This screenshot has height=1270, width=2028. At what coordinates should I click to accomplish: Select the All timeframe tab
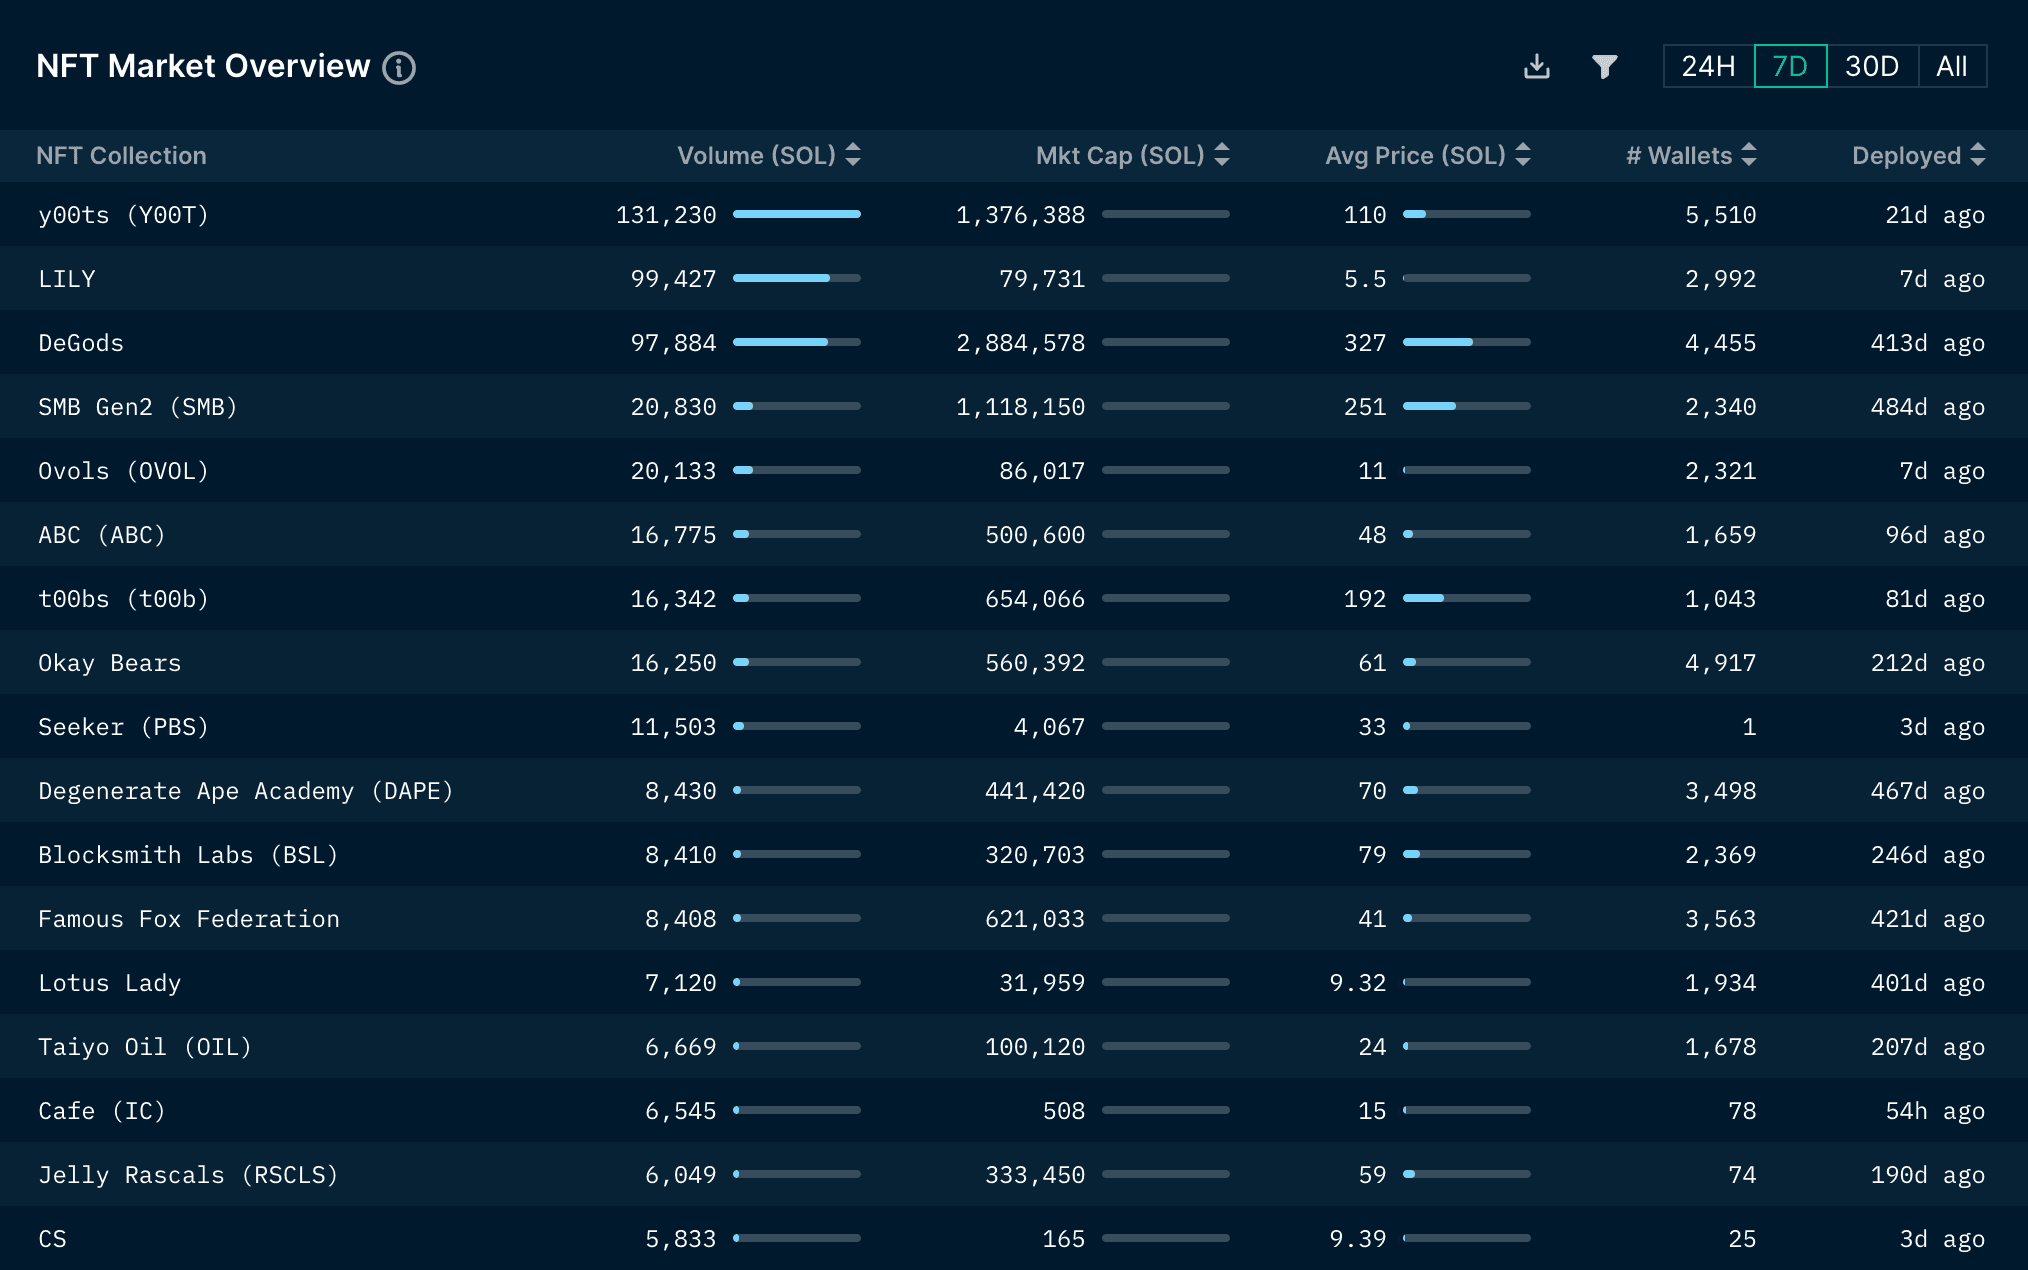click(x=1952, y=67)
